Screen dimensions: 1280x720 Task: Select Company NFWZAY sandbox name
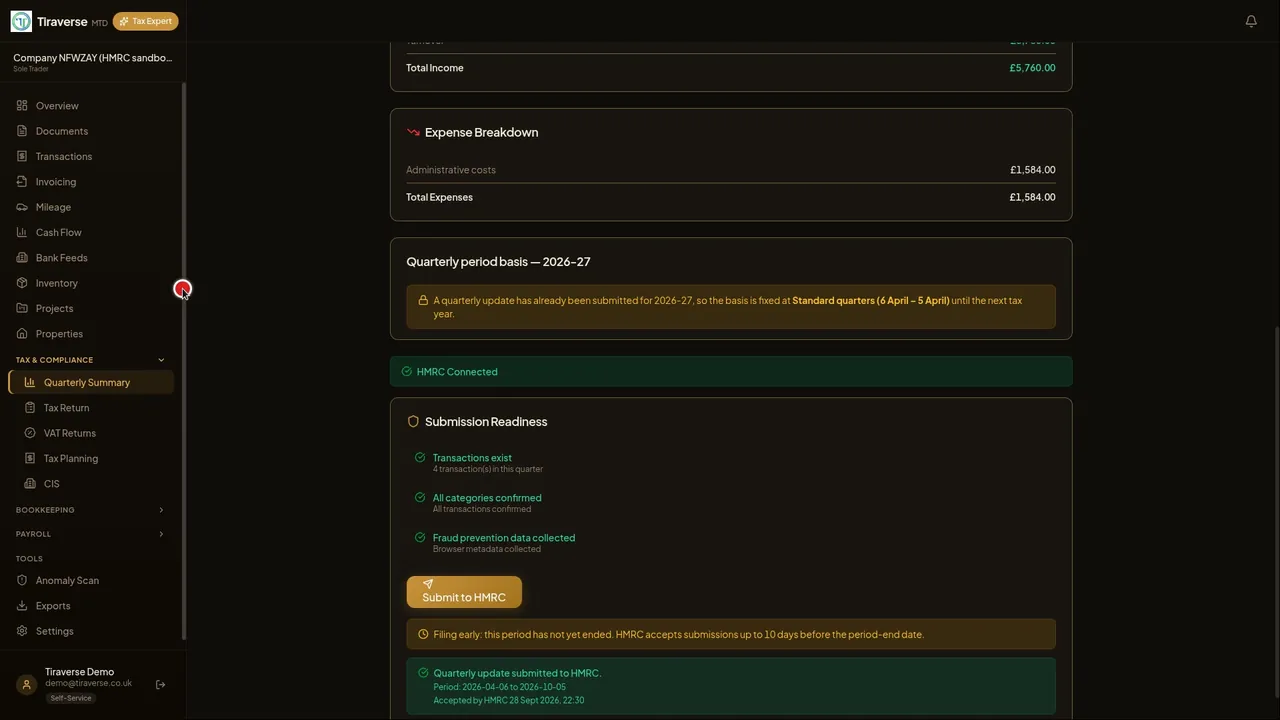pos(93,58)
